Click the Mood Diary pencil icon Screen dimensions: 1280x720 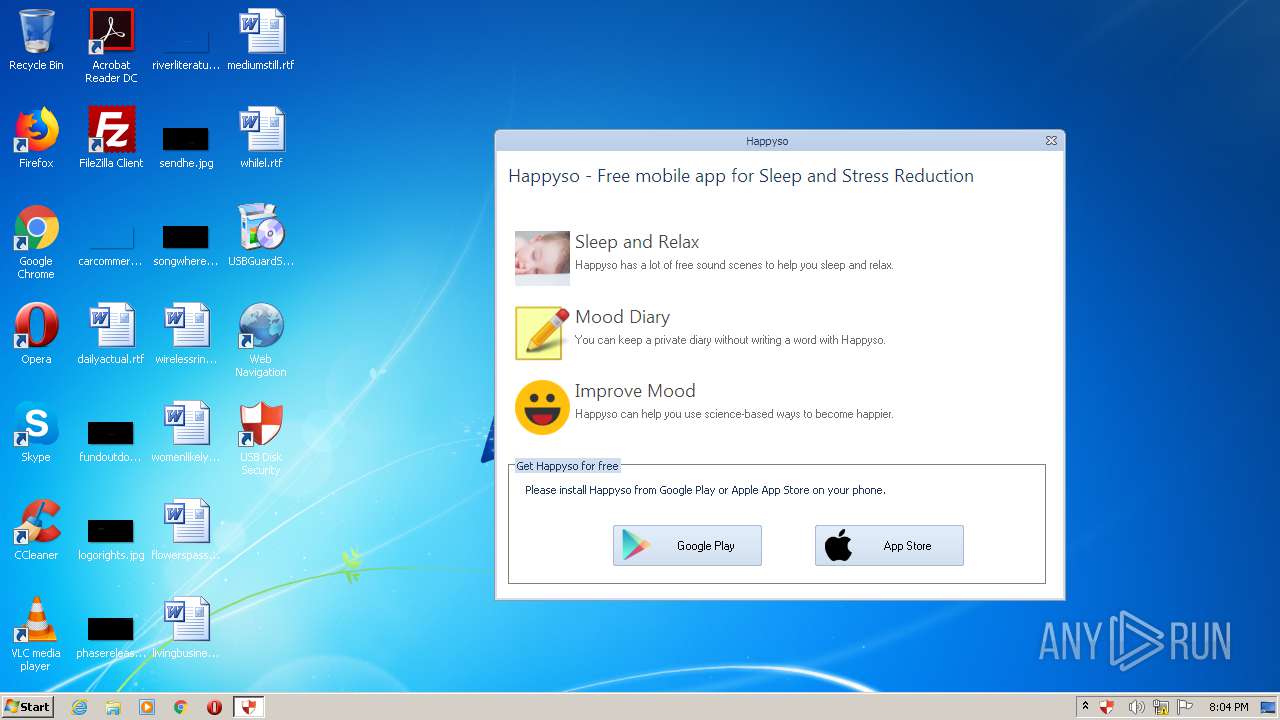pyautogui.click(x=542, y=333)
